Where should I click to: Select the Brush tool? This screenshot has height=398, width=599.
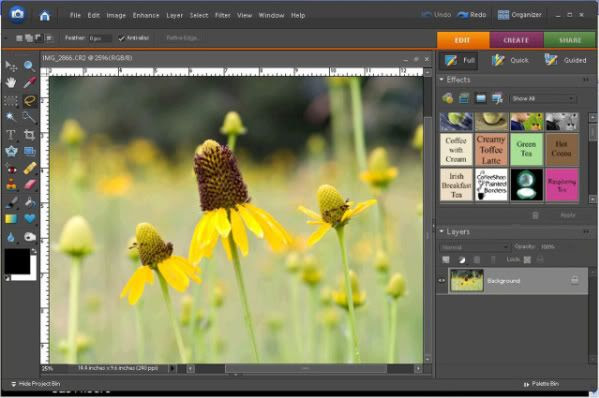click(x=11, y=202)
